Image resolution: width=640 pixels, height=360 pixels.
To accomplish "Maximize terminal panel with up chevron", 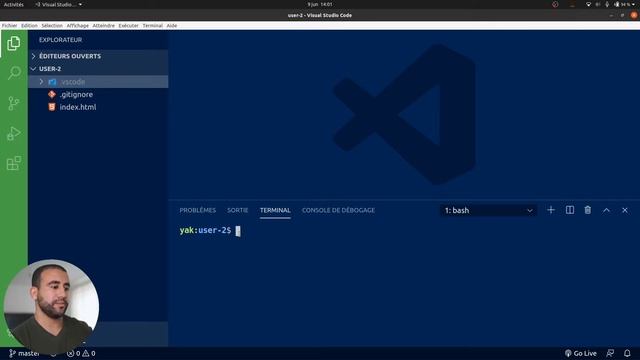I will point(606,210).
